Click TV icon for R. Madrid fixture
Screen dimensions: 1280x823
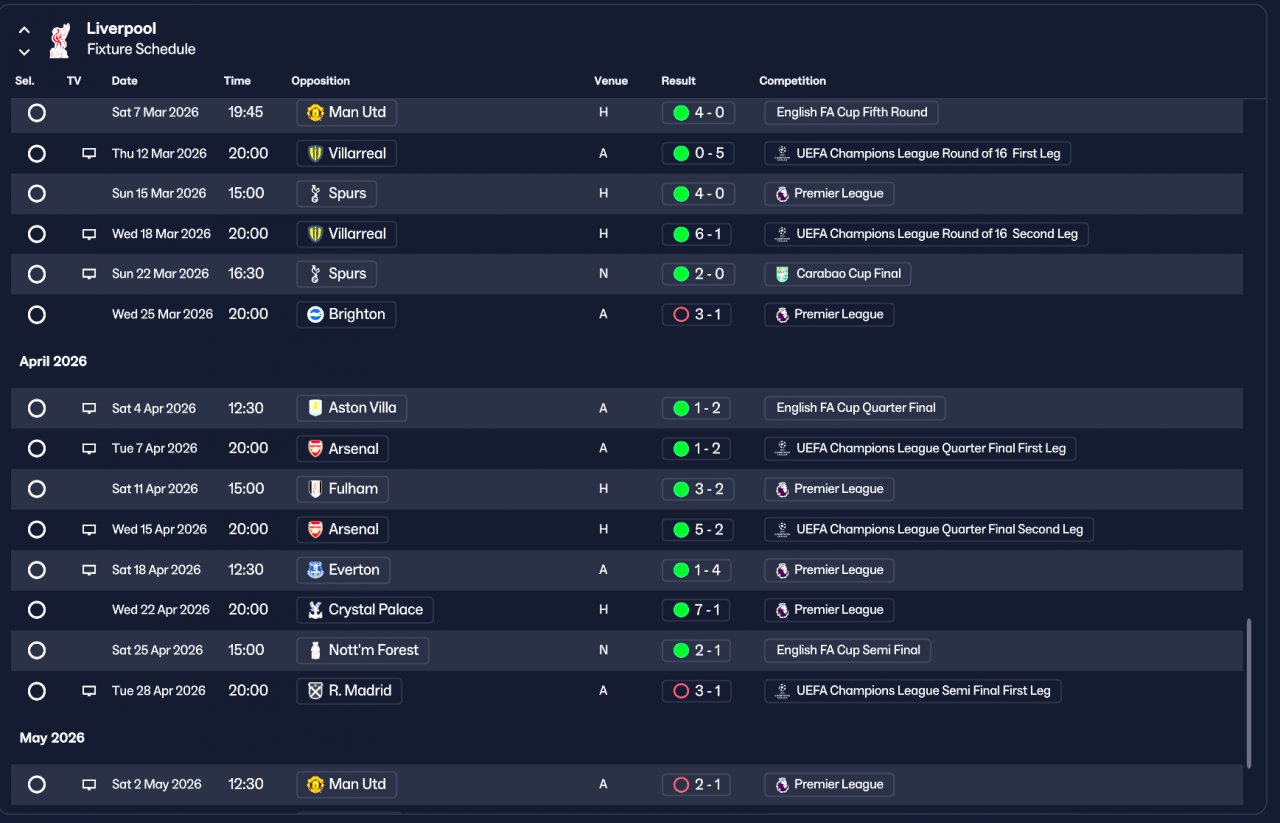89,691
